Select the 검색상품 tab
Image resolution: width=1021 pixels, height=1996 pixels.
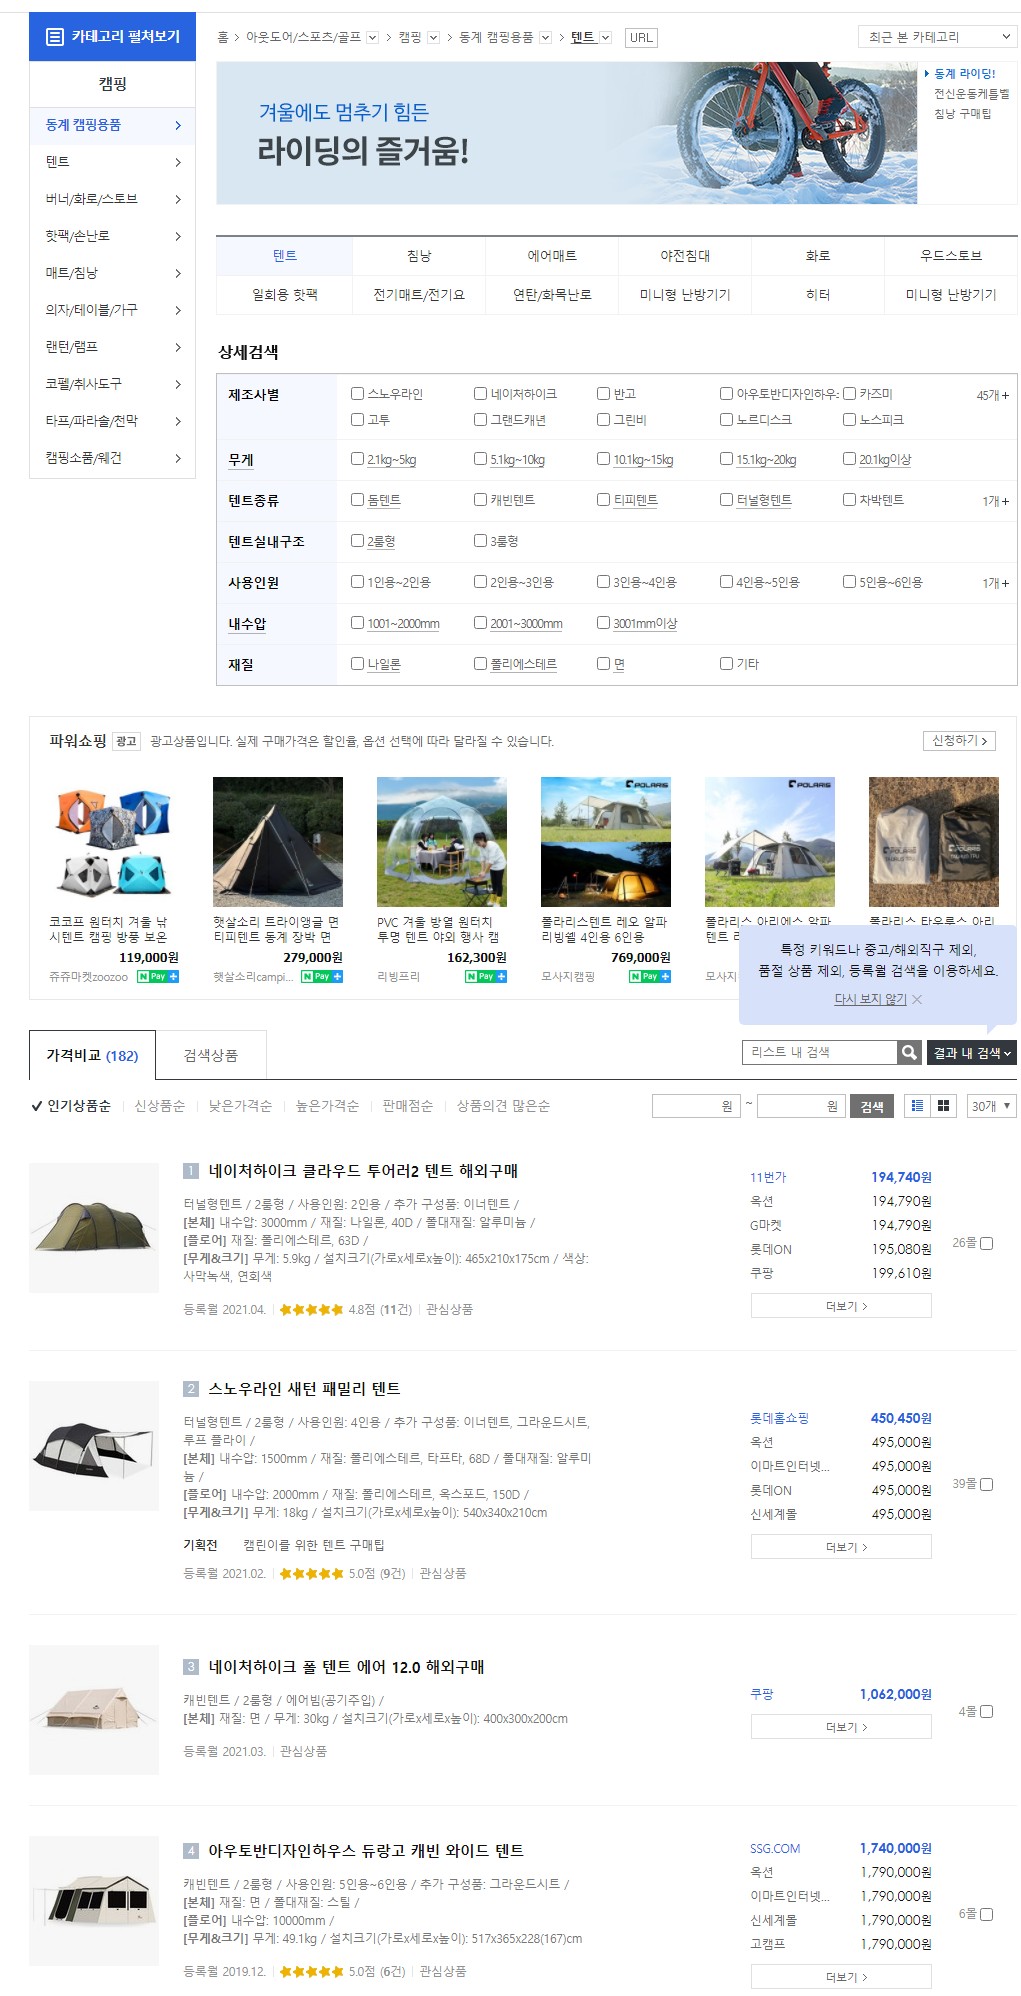click(211, 1055)
